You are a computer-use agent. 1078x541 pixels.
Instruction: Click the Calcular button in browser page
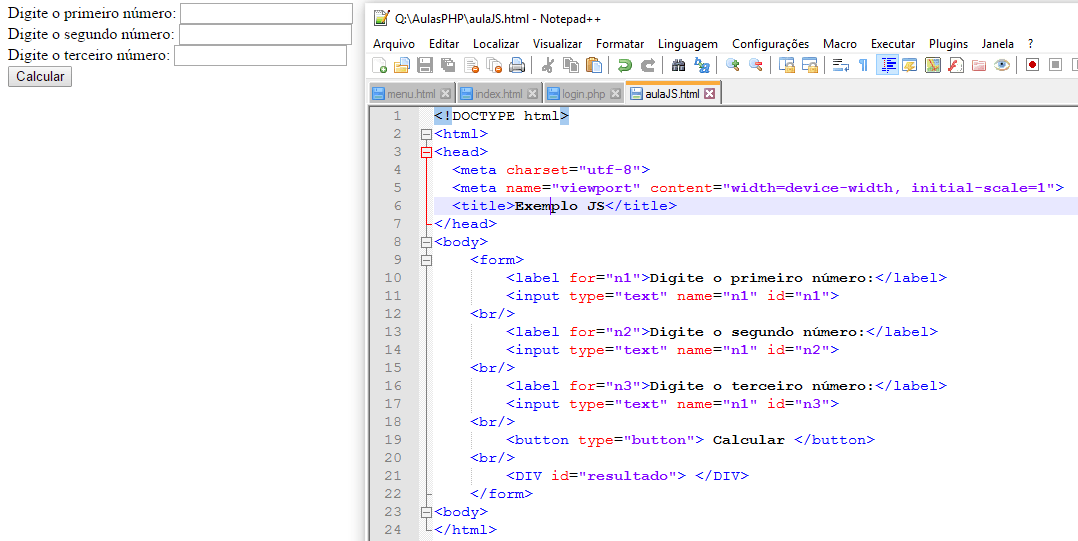40,76
